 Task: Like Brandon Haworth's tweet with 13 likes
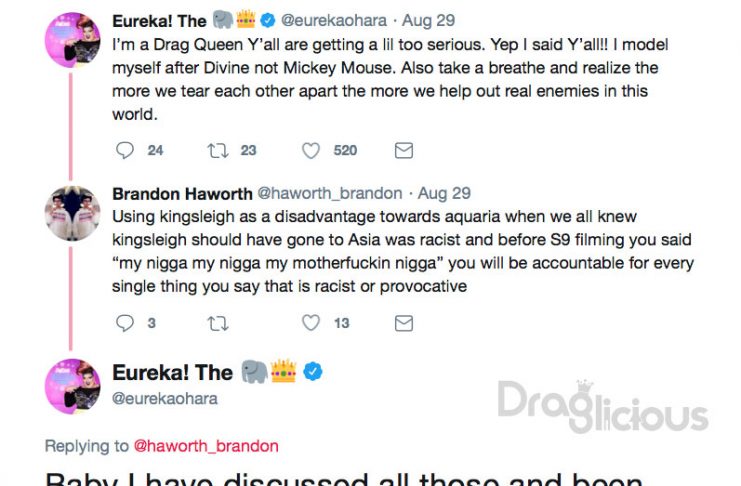pyautogui.click(x=311, y=323)
